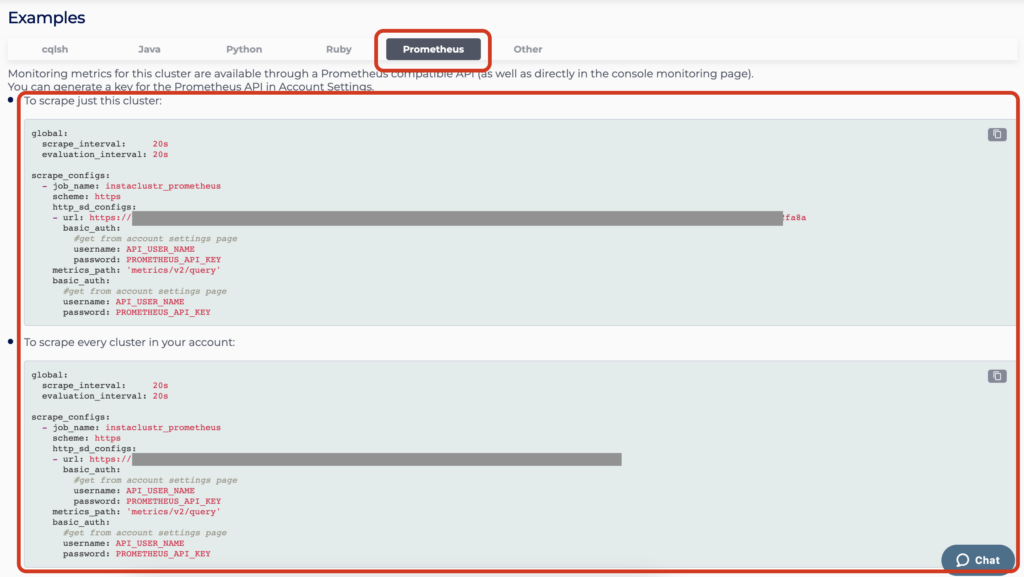Click "To scrape every cluster in your account" text
1024x577 pixels.
(x=130, y=342)
